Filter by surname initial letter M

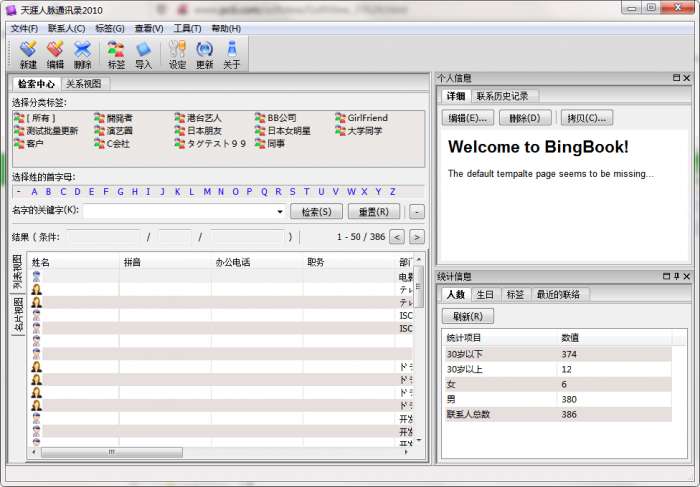click(x=207, y=192)
